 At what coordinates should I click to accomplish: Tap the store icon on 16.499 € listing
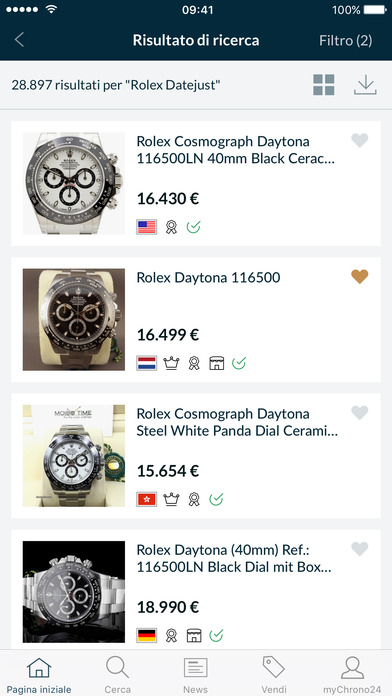[x=217, y=364]
